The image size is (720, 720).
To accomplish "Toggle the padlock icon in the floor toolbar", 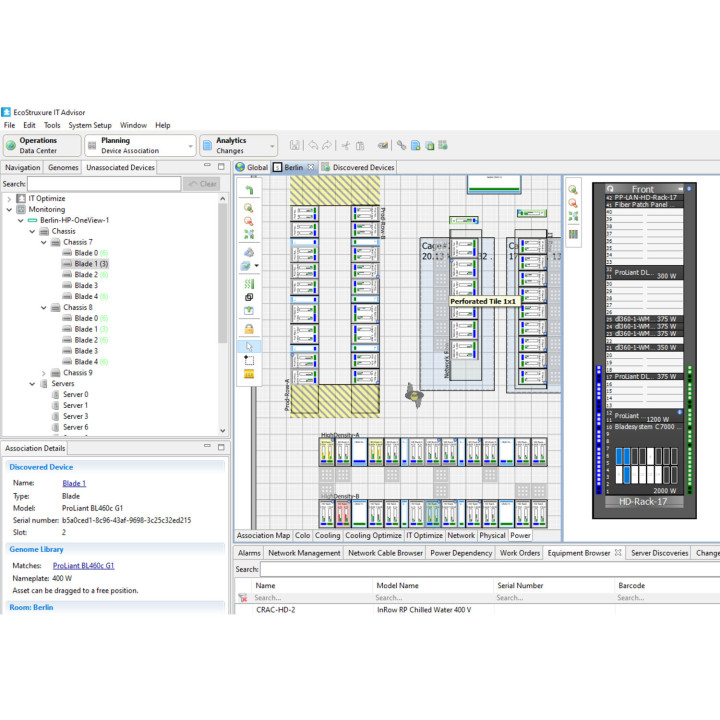I will coord(249,329).
